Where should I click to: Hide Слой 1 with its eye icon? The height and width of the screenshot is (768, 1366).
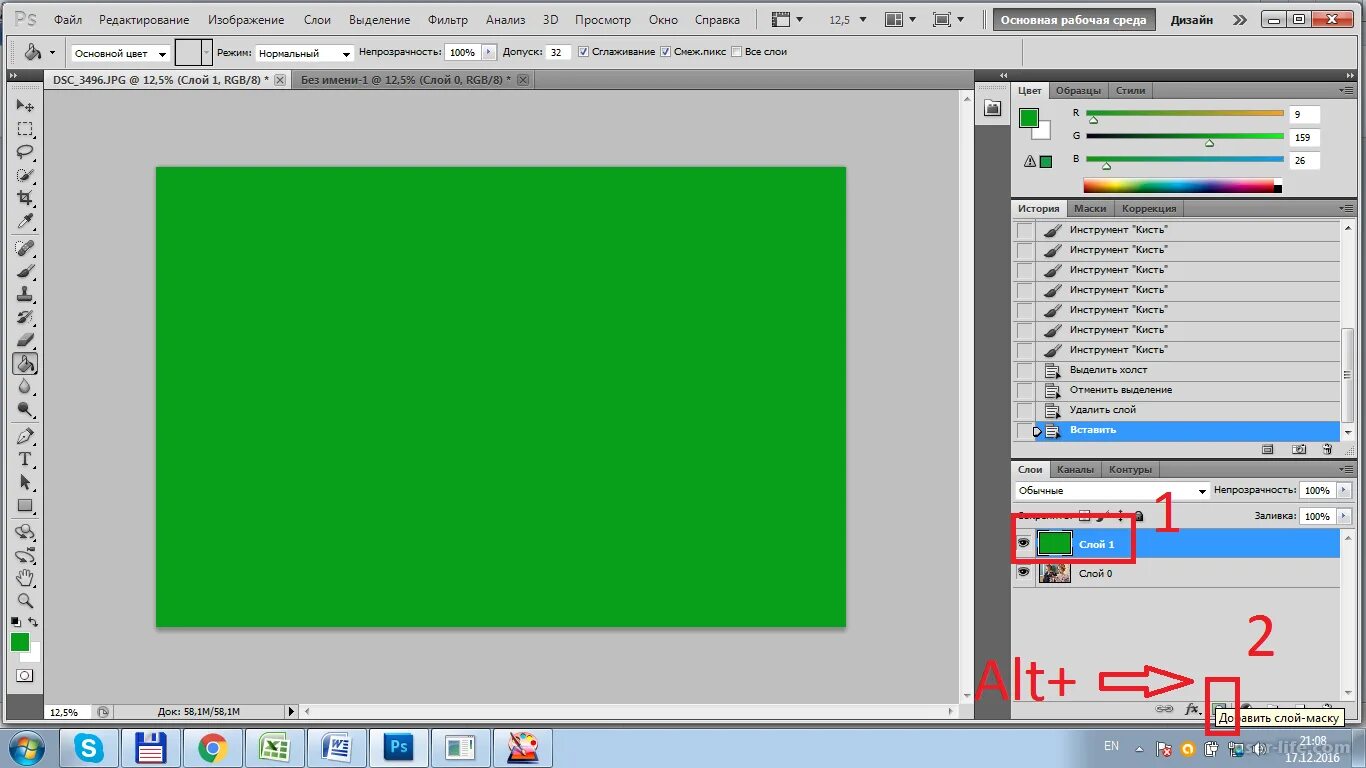point(1023,543)
